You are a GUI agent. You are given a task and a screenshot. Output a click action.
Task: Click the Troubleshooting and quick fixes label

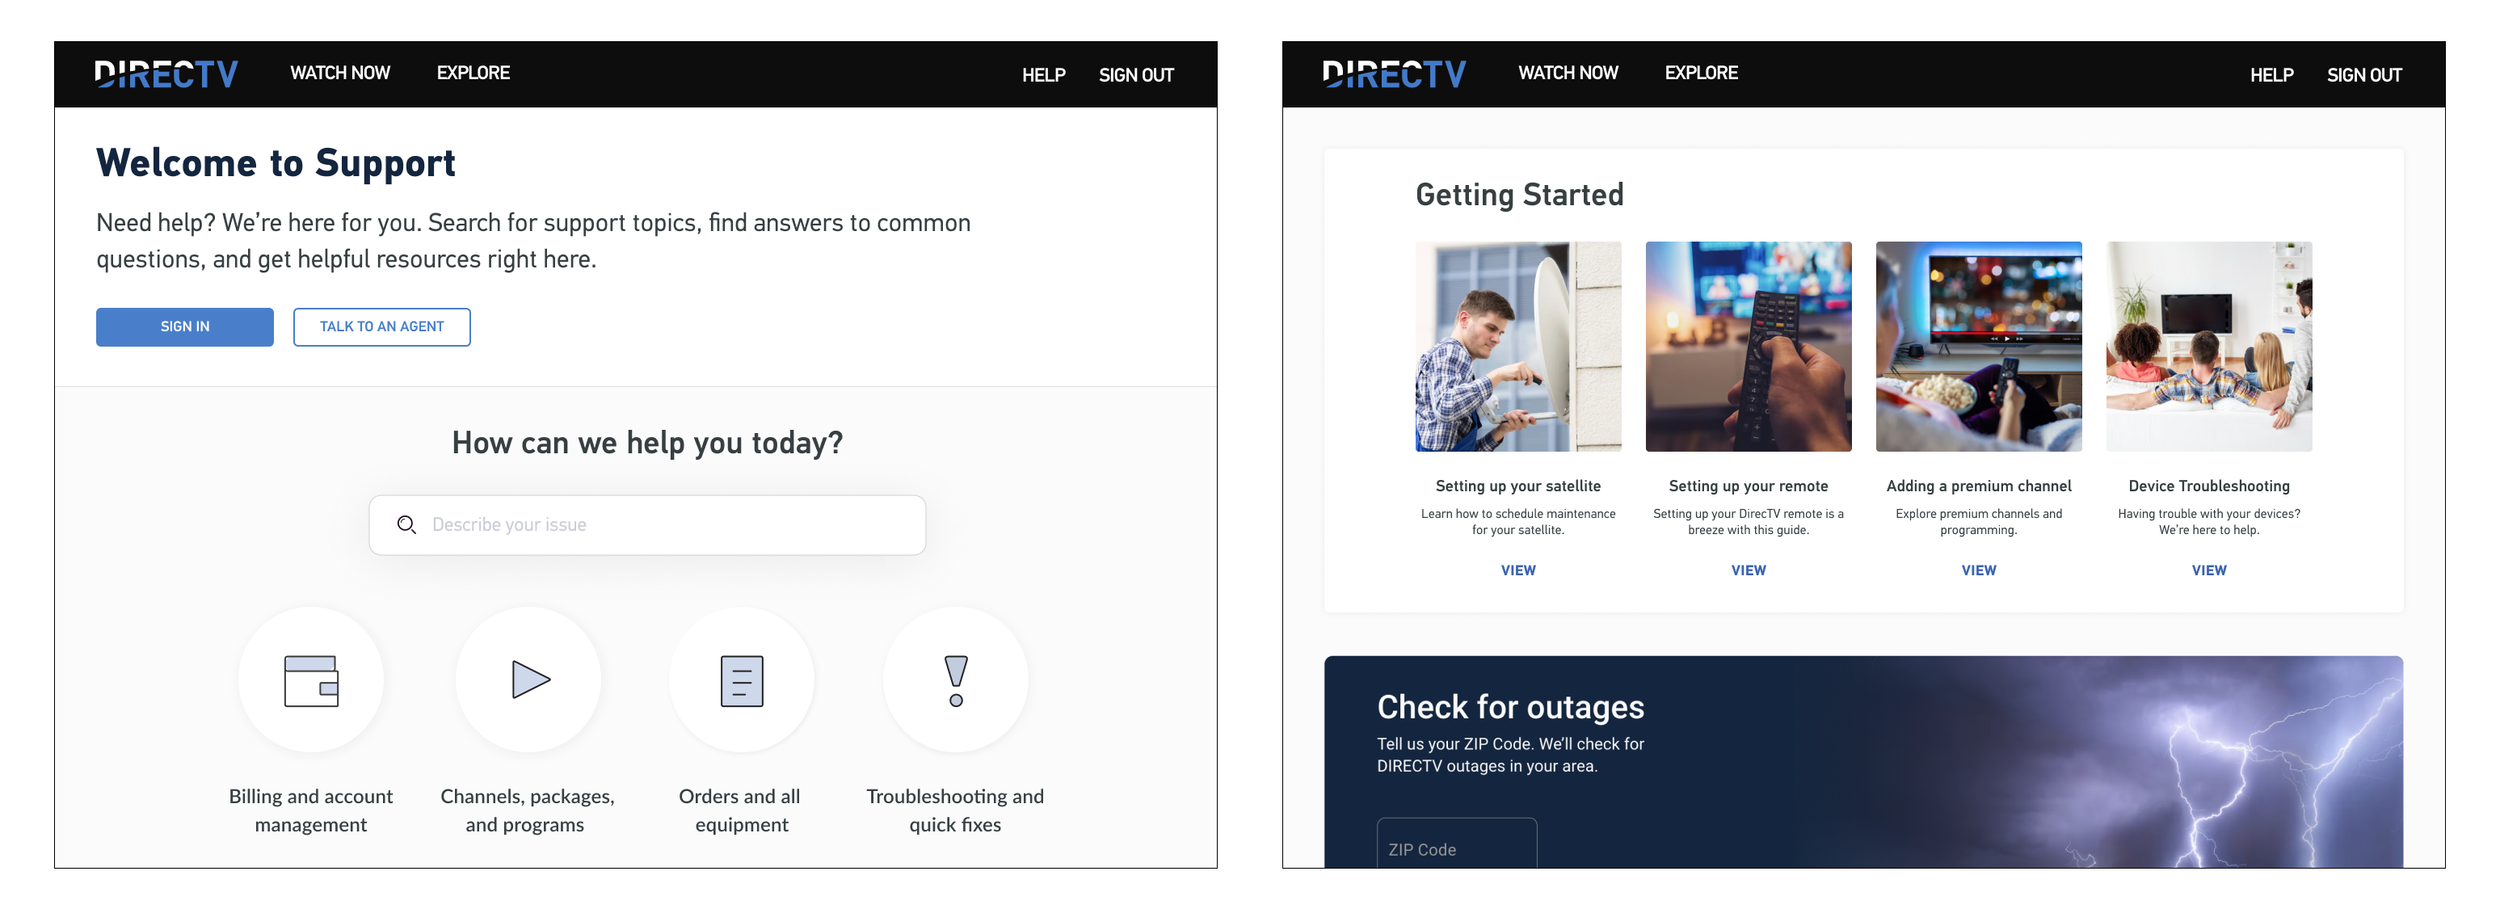955,810
